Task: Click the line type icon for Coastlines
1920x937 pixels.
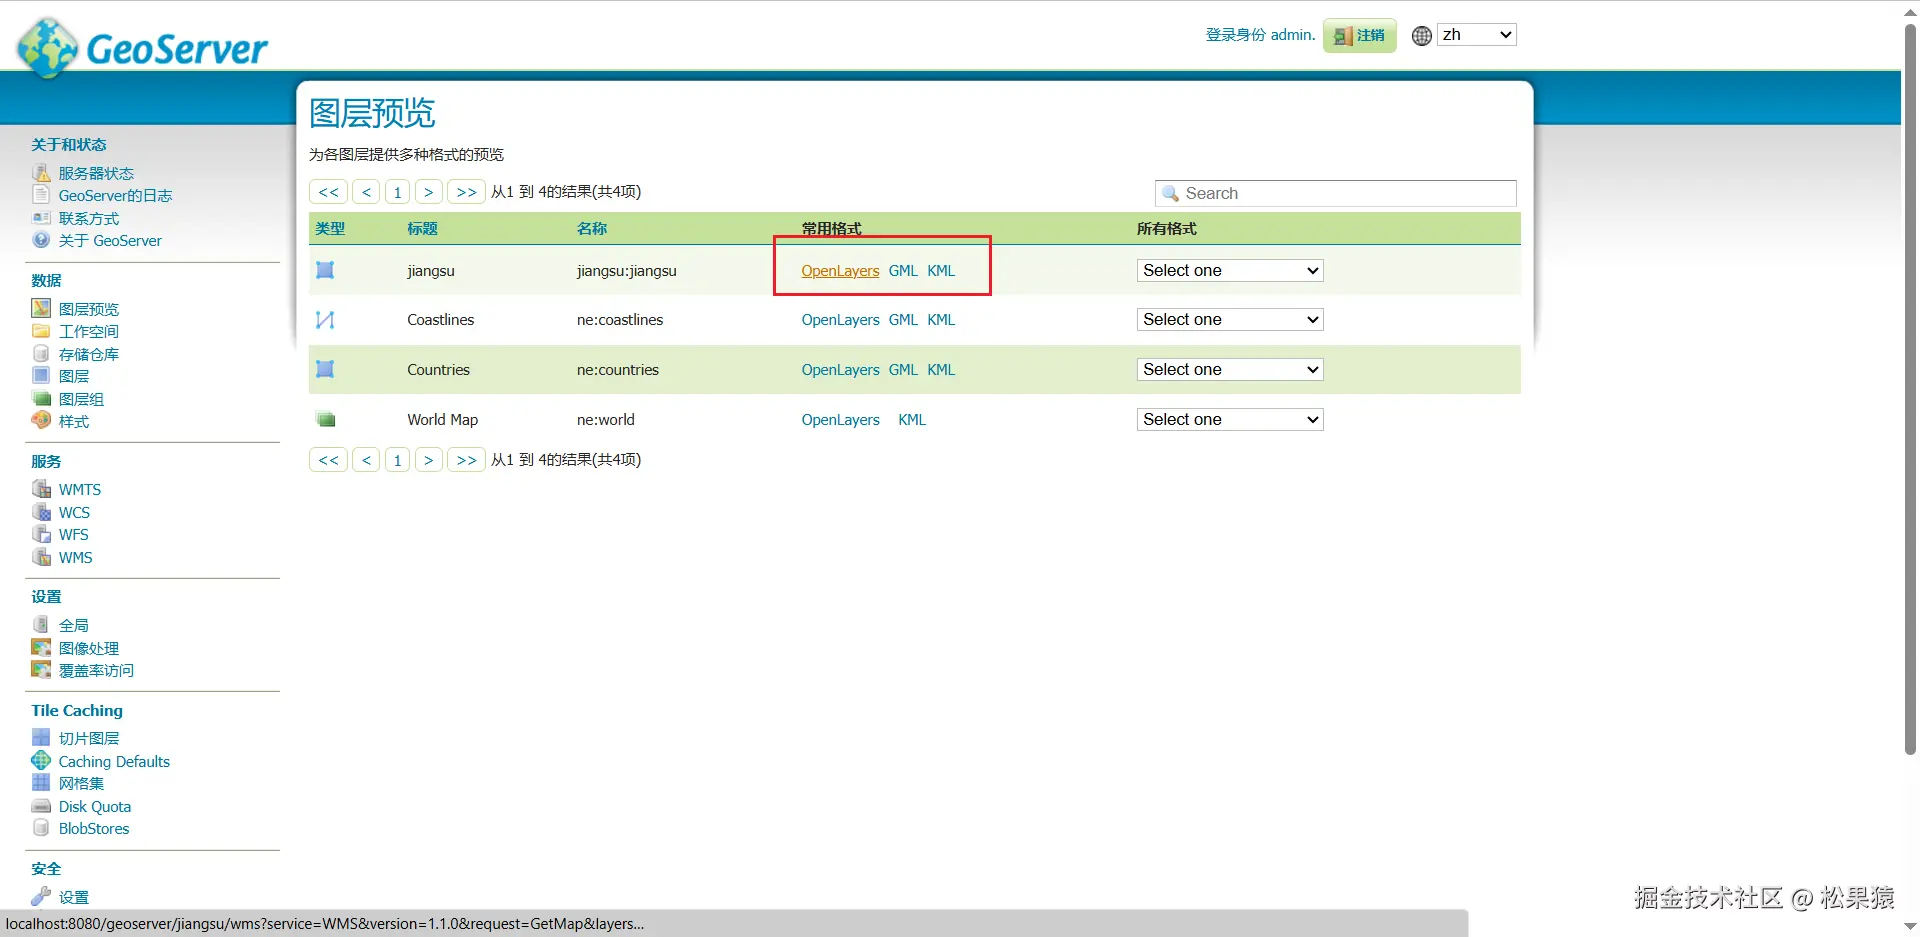Action: coord(325,320)
